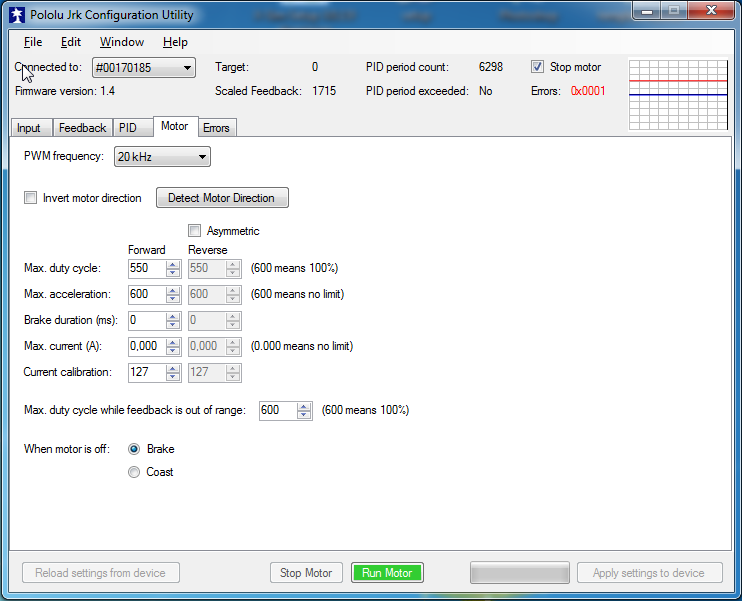Increase Forward Max. acceleration with up arrow
The height and width of the screenshot is (601, 742).
pyautogui.click(x=173, y=291)
